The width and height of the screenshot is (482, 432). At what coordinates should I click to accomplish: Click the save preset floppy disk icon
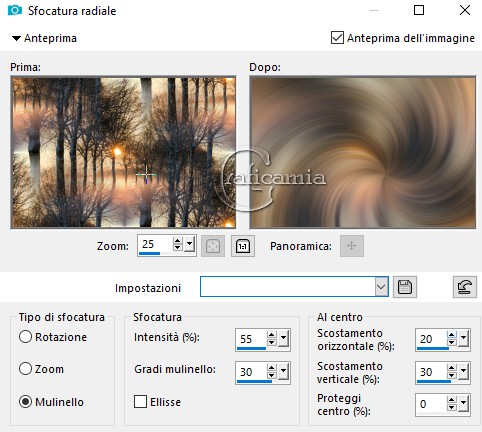[405, 287]
